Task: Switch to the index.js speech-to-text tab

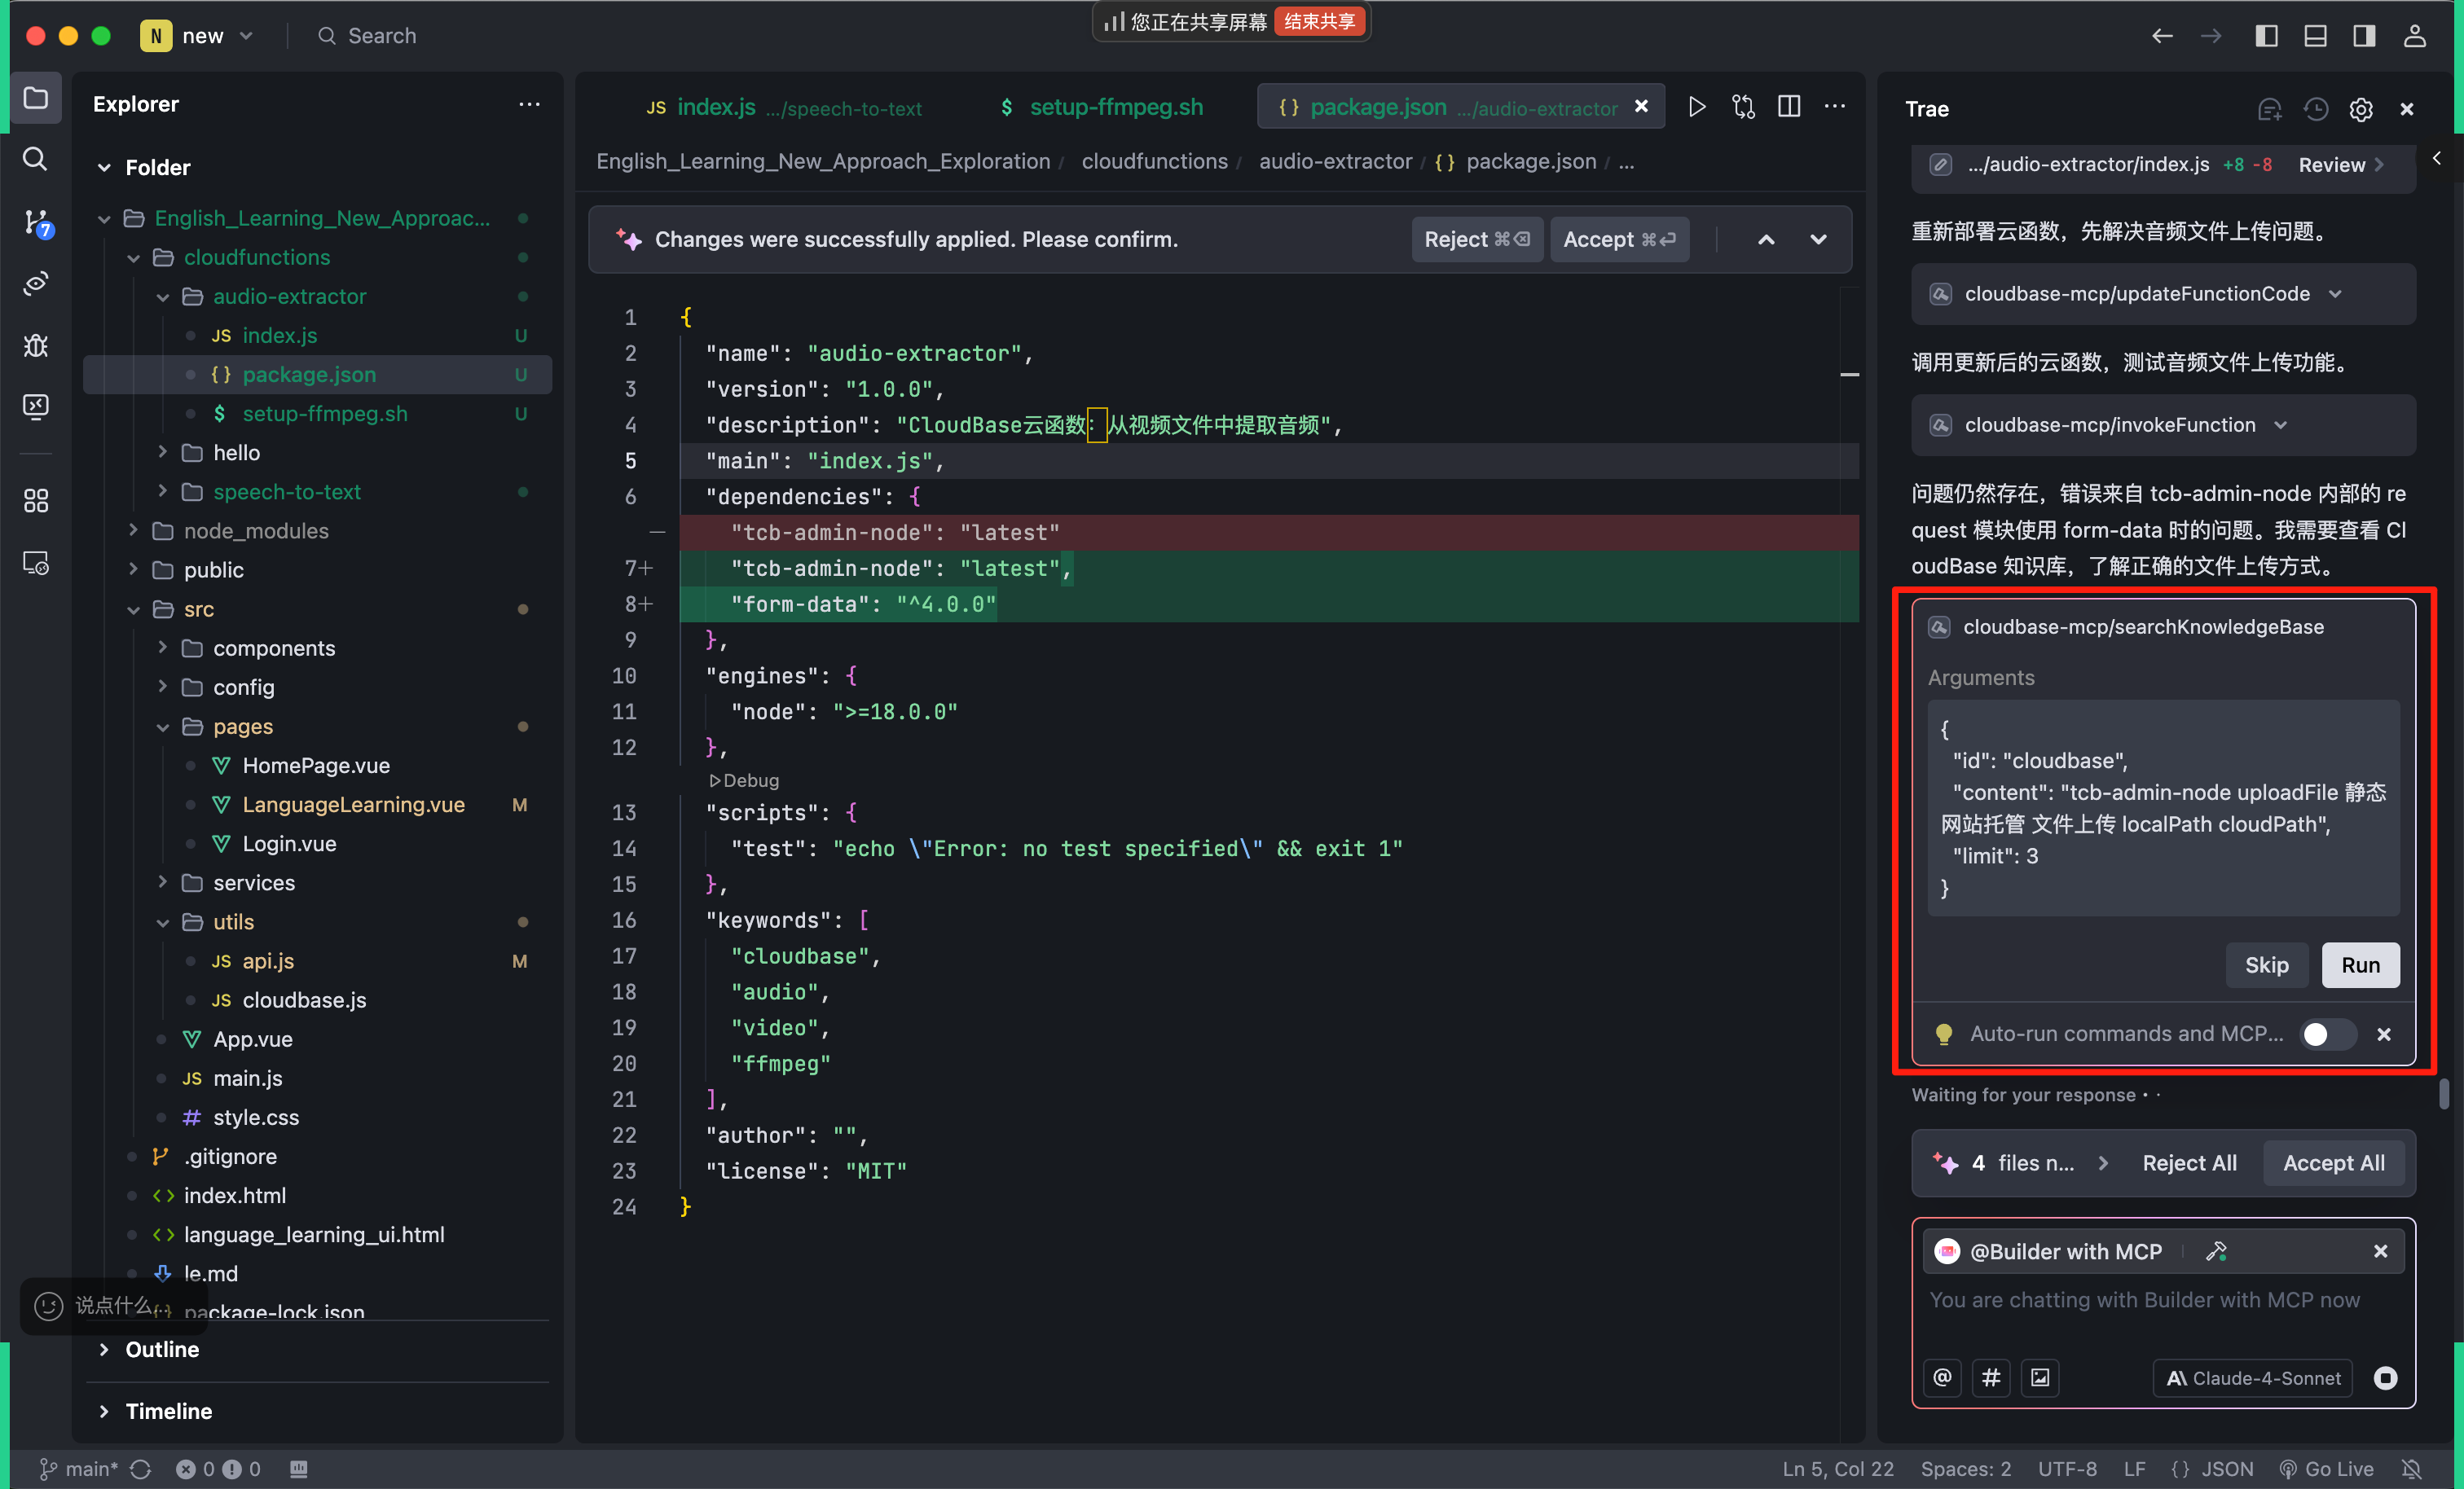Action: pos(784,107)
